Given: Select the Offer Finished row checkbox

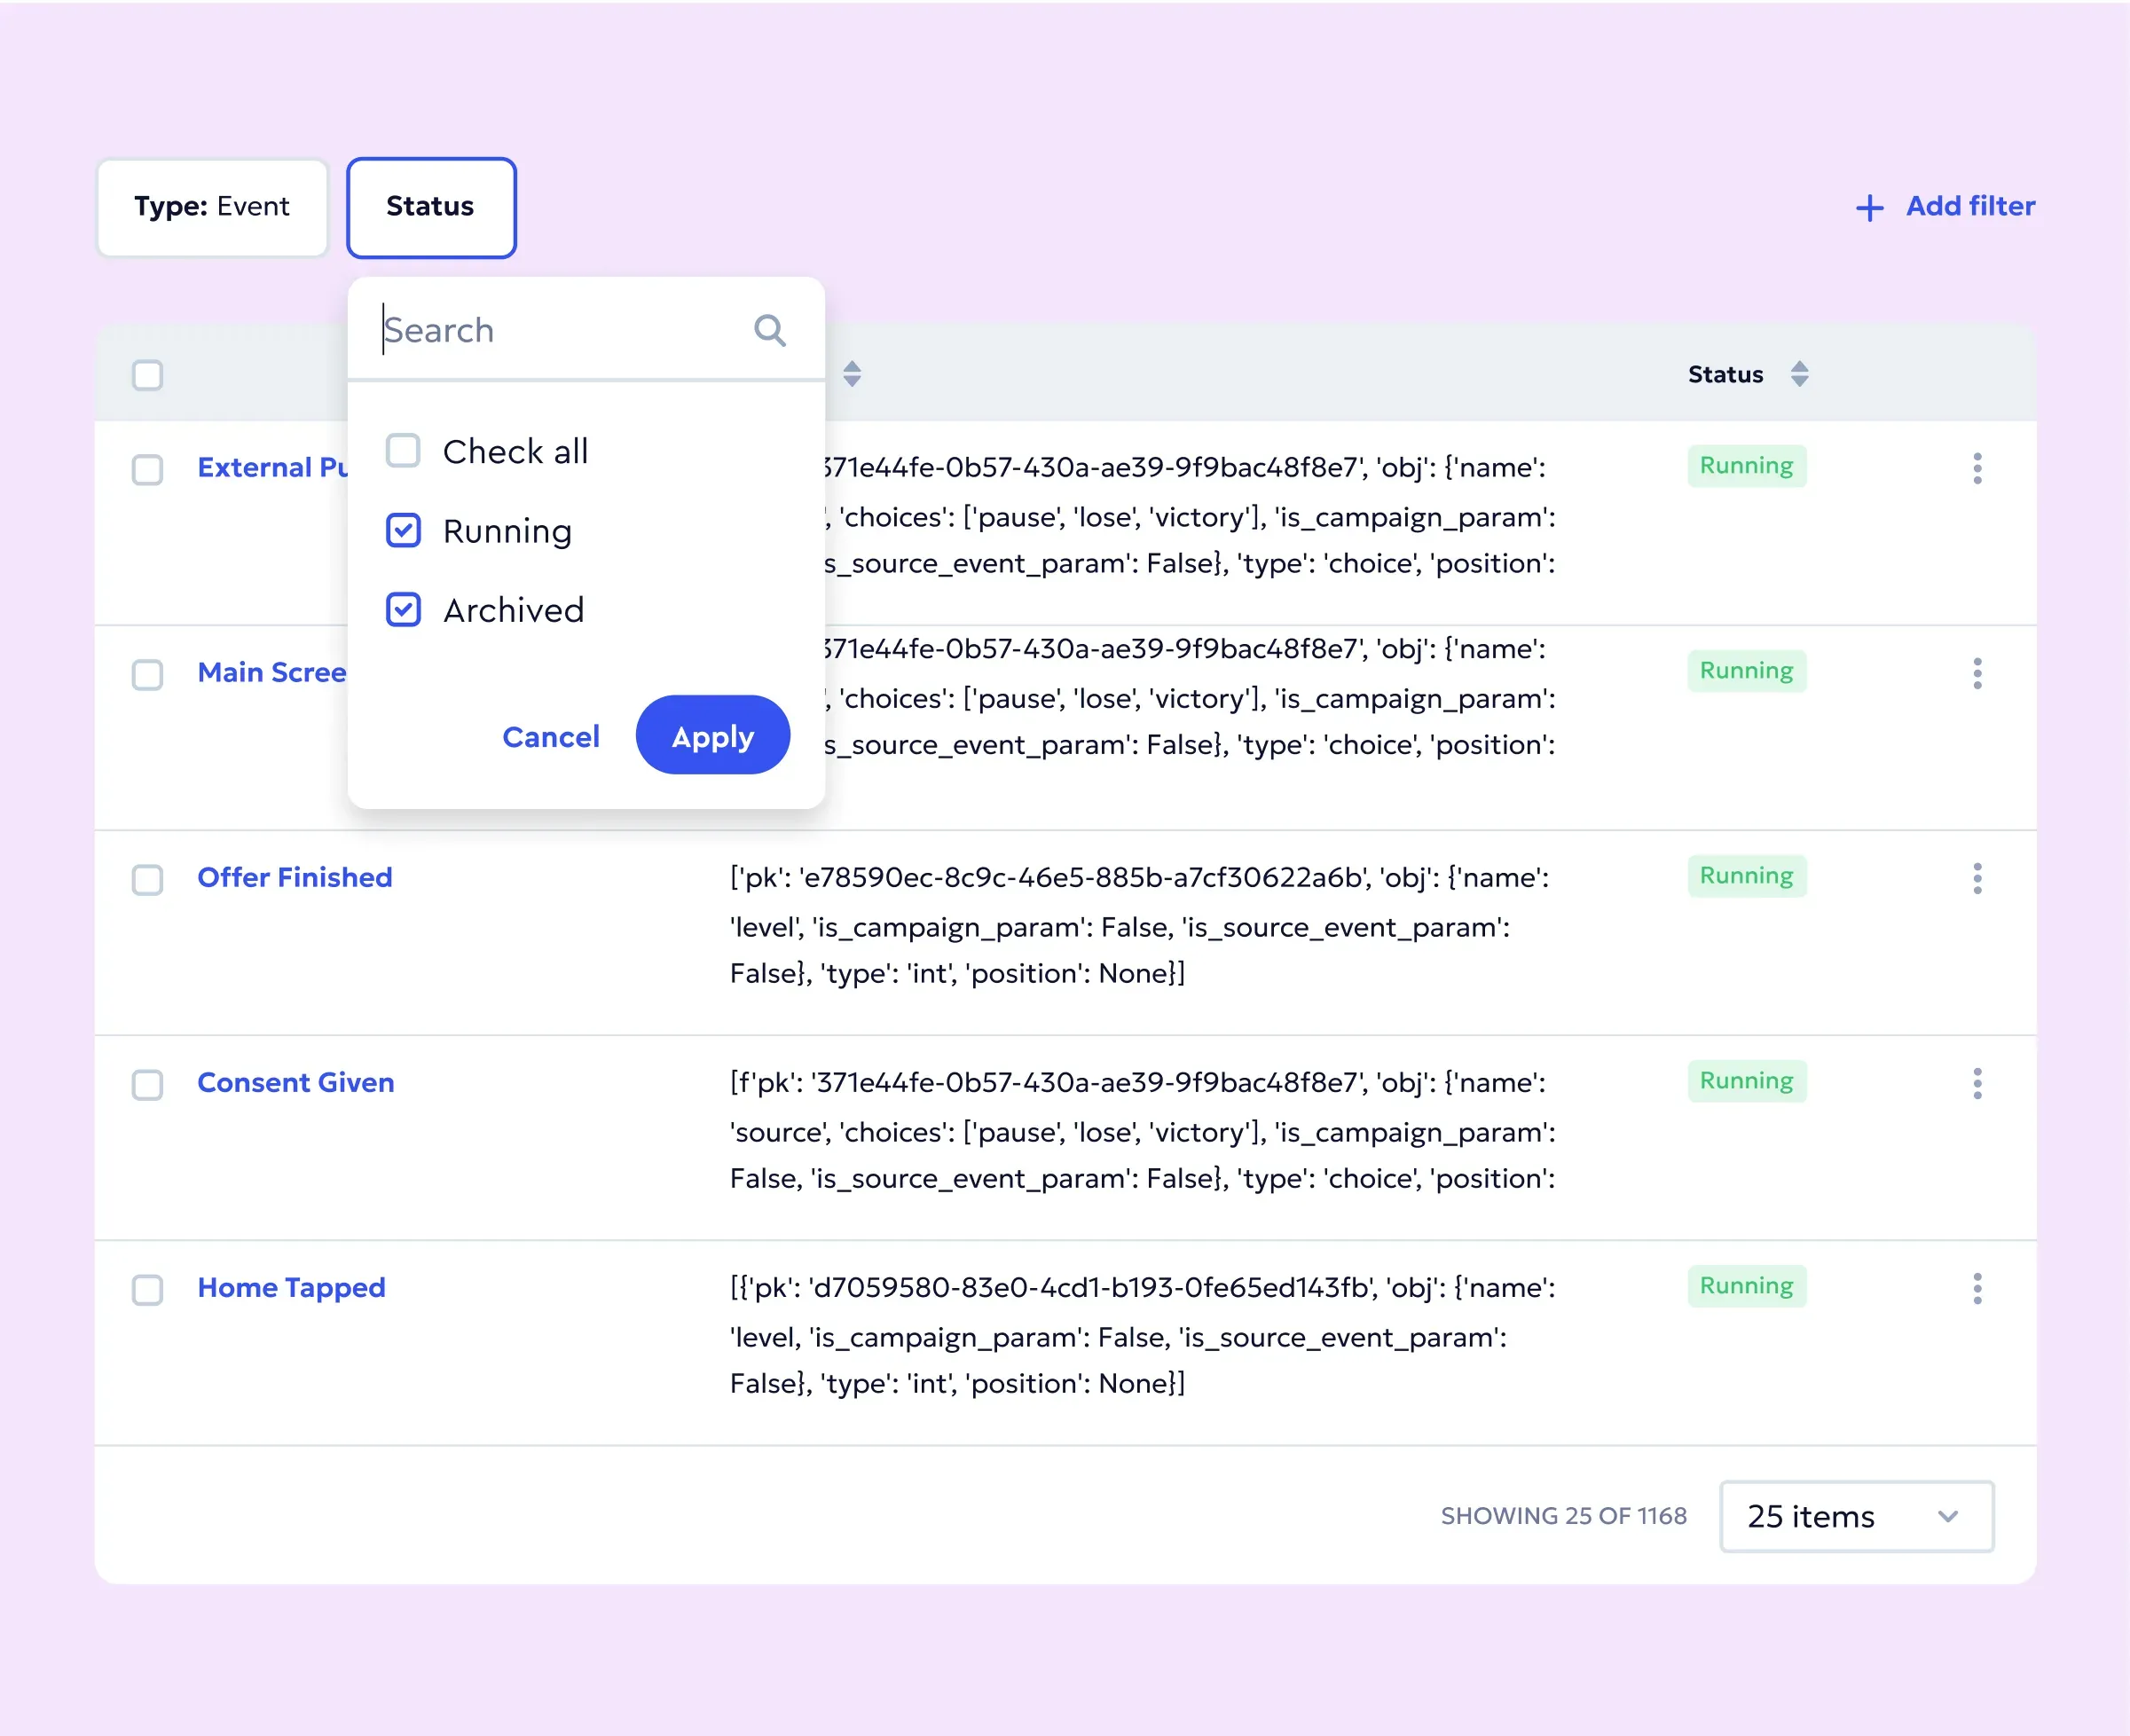Looking at the screenshot, I should click(x=148, y=879).
